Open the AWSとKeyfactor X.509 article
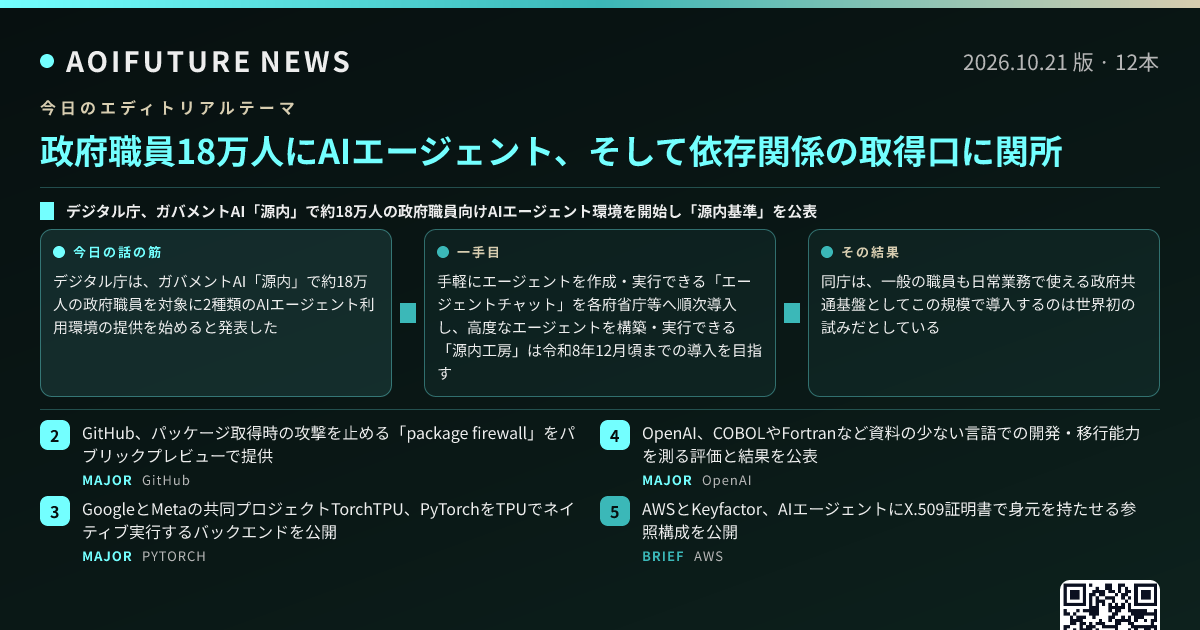Image resolution: width=1200 pixels, height=630 pixels. tap(889, 521)
